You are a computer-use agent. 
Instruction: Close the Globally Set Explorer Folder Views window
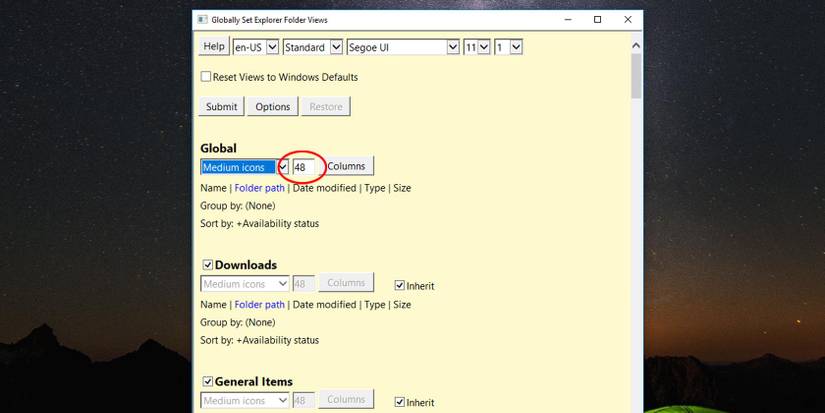point(628,19)
